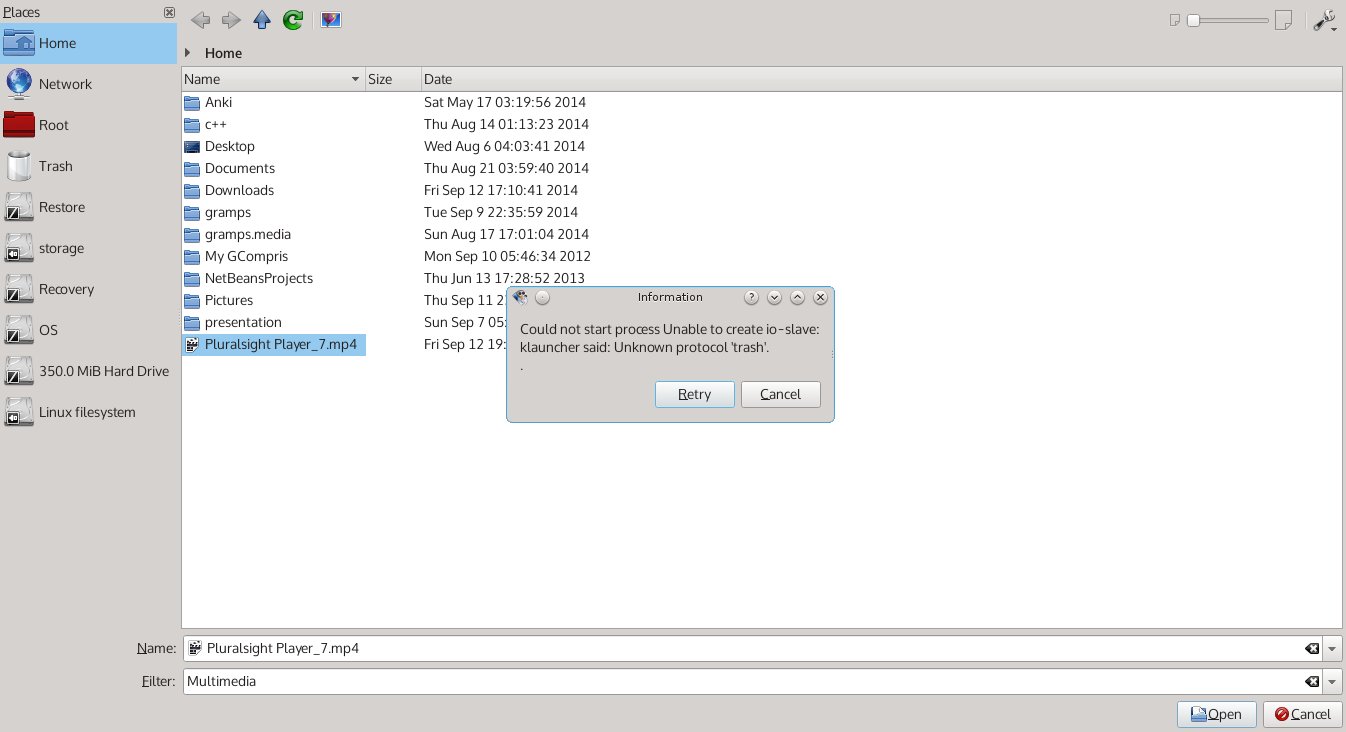Select the 350.0 MiB Hard Drive
This screenshot has width=1346, height=732.
tap(88, 371)
